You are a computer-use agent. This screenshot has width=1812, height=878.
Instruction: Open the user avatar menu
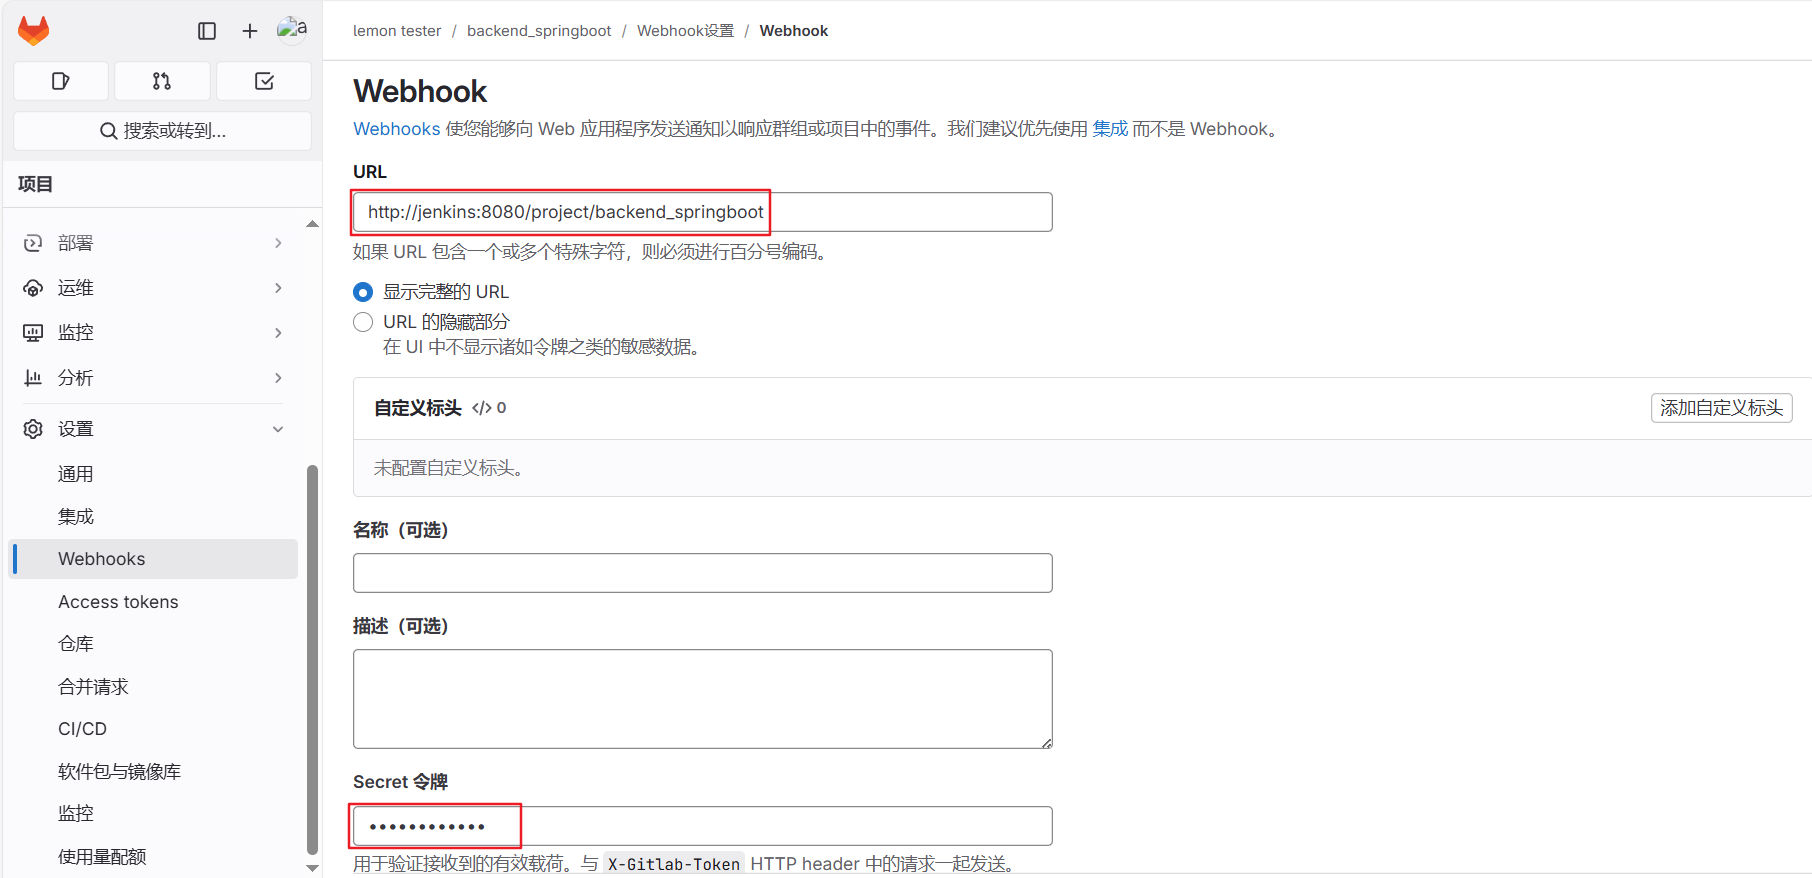(x=292, y=30)
